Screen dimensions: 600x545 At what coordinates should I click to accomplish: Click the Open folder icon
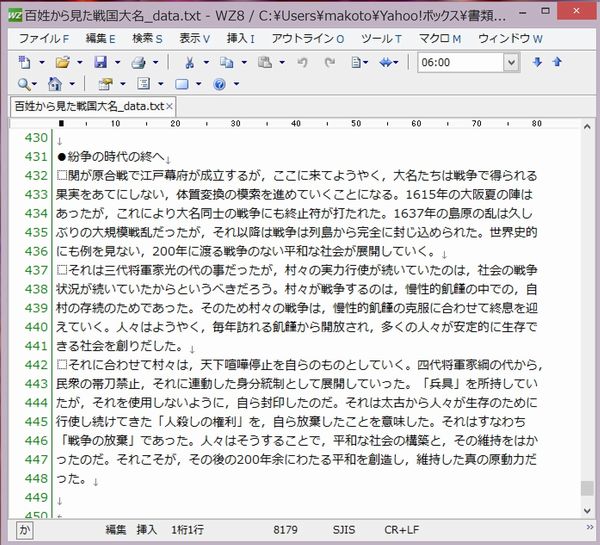[62, 62]
